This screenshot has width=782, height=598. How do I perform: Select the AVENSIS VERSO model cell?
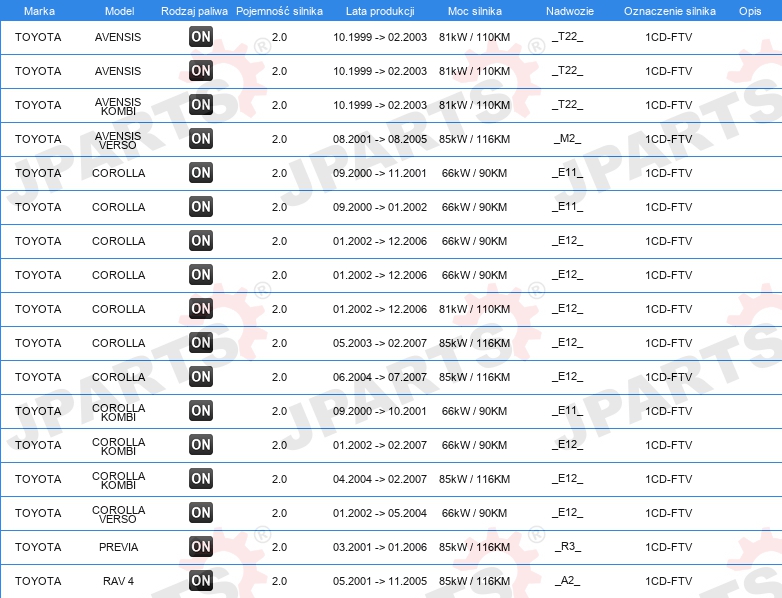coord(118,140)
